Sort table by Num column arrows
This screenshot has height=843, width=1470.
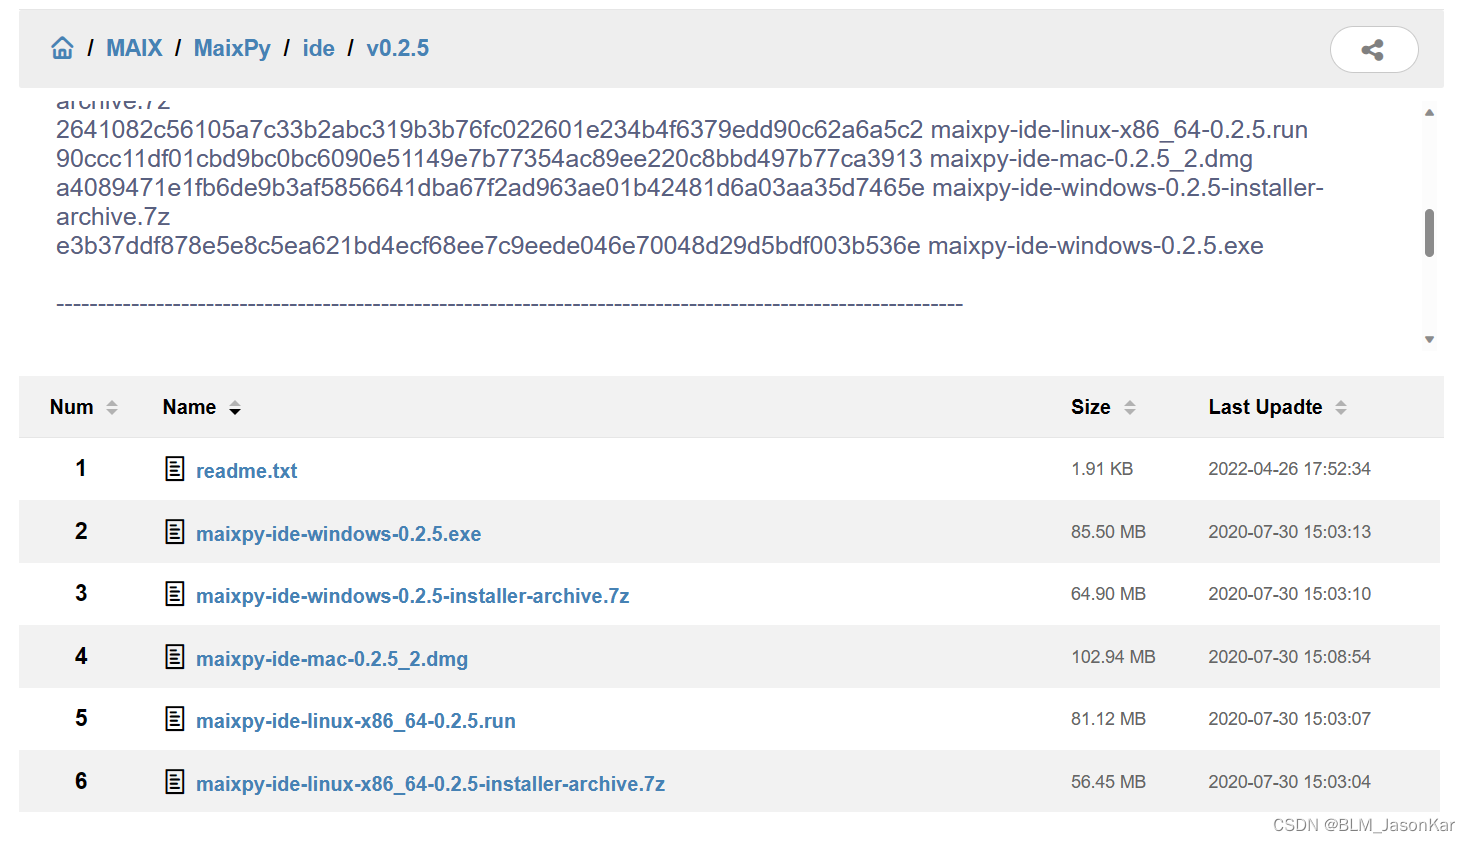point(112,407)
